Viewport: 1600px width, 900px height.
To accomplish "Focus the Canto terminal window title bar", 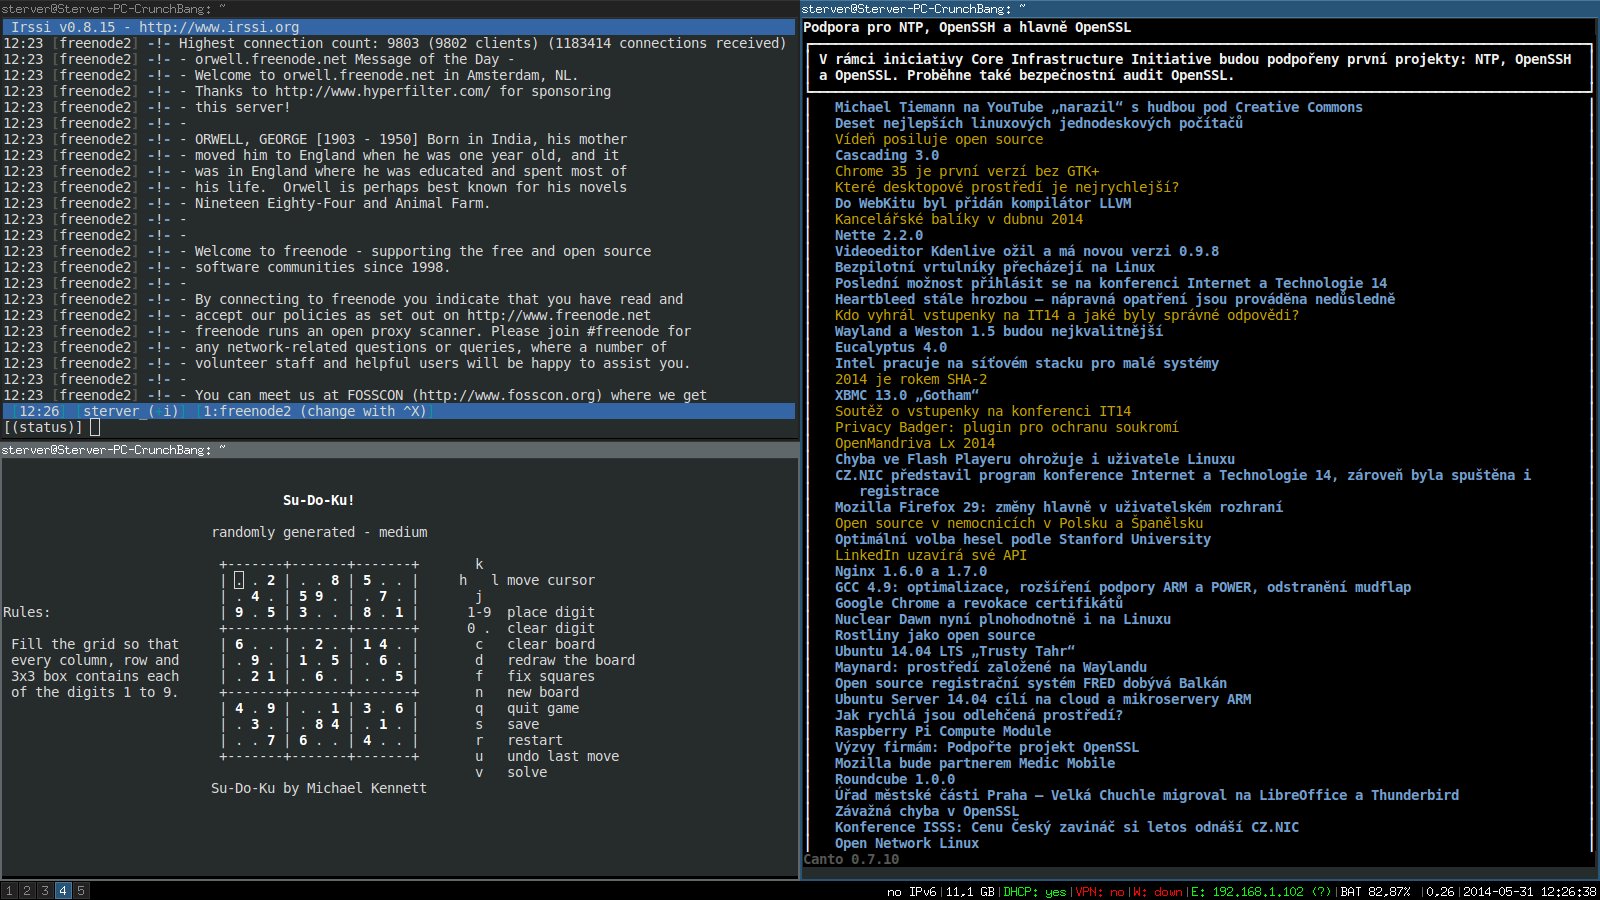I will (1200, 9).
